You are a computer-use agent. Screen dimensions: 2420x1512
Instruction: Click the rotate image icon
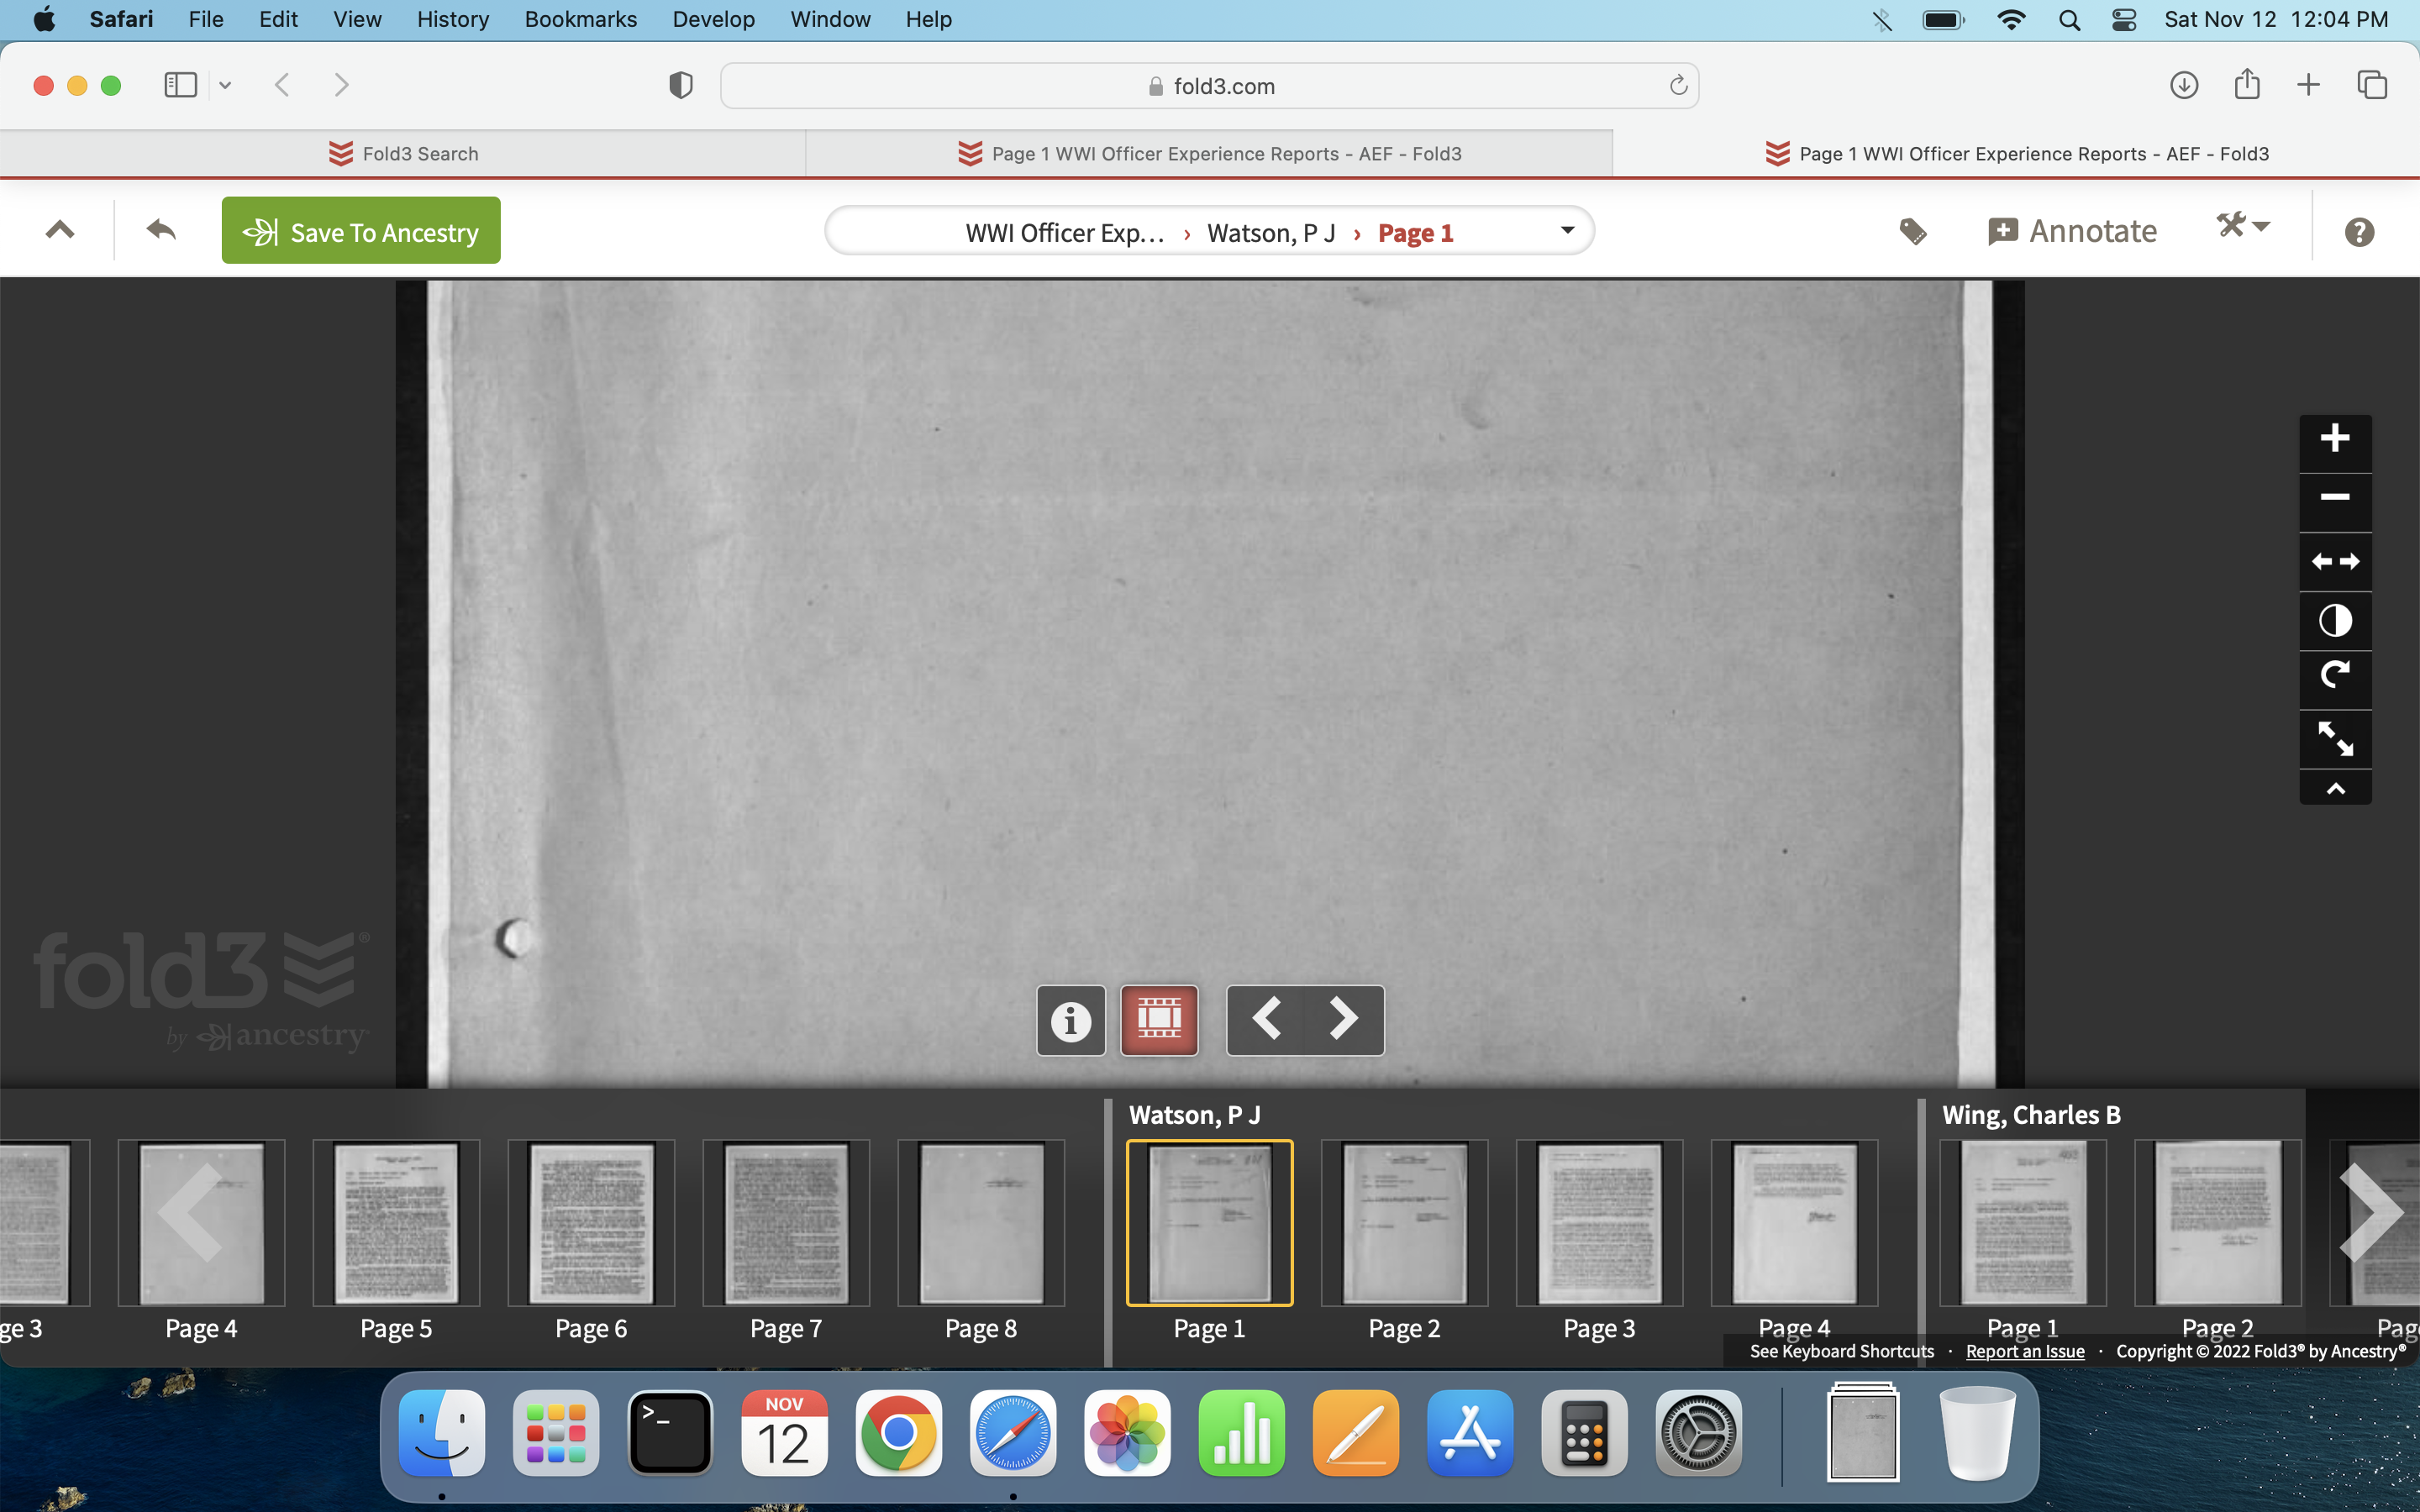click(x=2334, y=677)
